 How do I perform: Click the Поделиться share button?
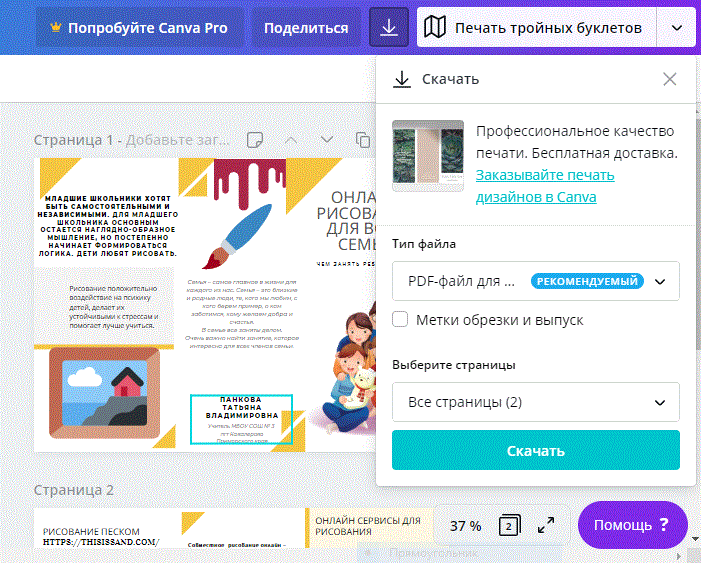(x=306, y=28)
